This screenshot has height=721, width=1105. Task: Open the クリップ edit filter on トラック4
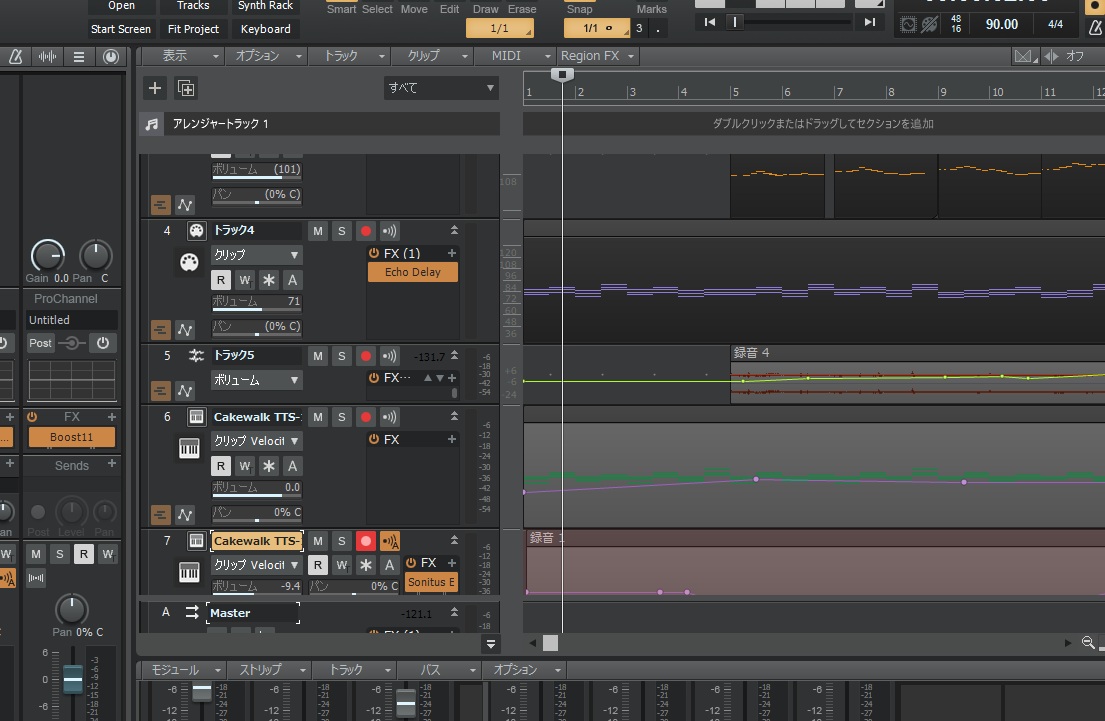pos(256,255)
